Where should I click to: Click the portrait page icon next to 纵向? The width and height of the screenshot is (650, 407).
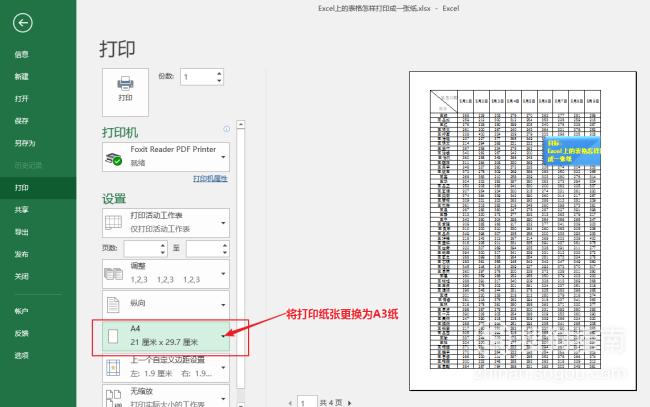tap(113, 305)
